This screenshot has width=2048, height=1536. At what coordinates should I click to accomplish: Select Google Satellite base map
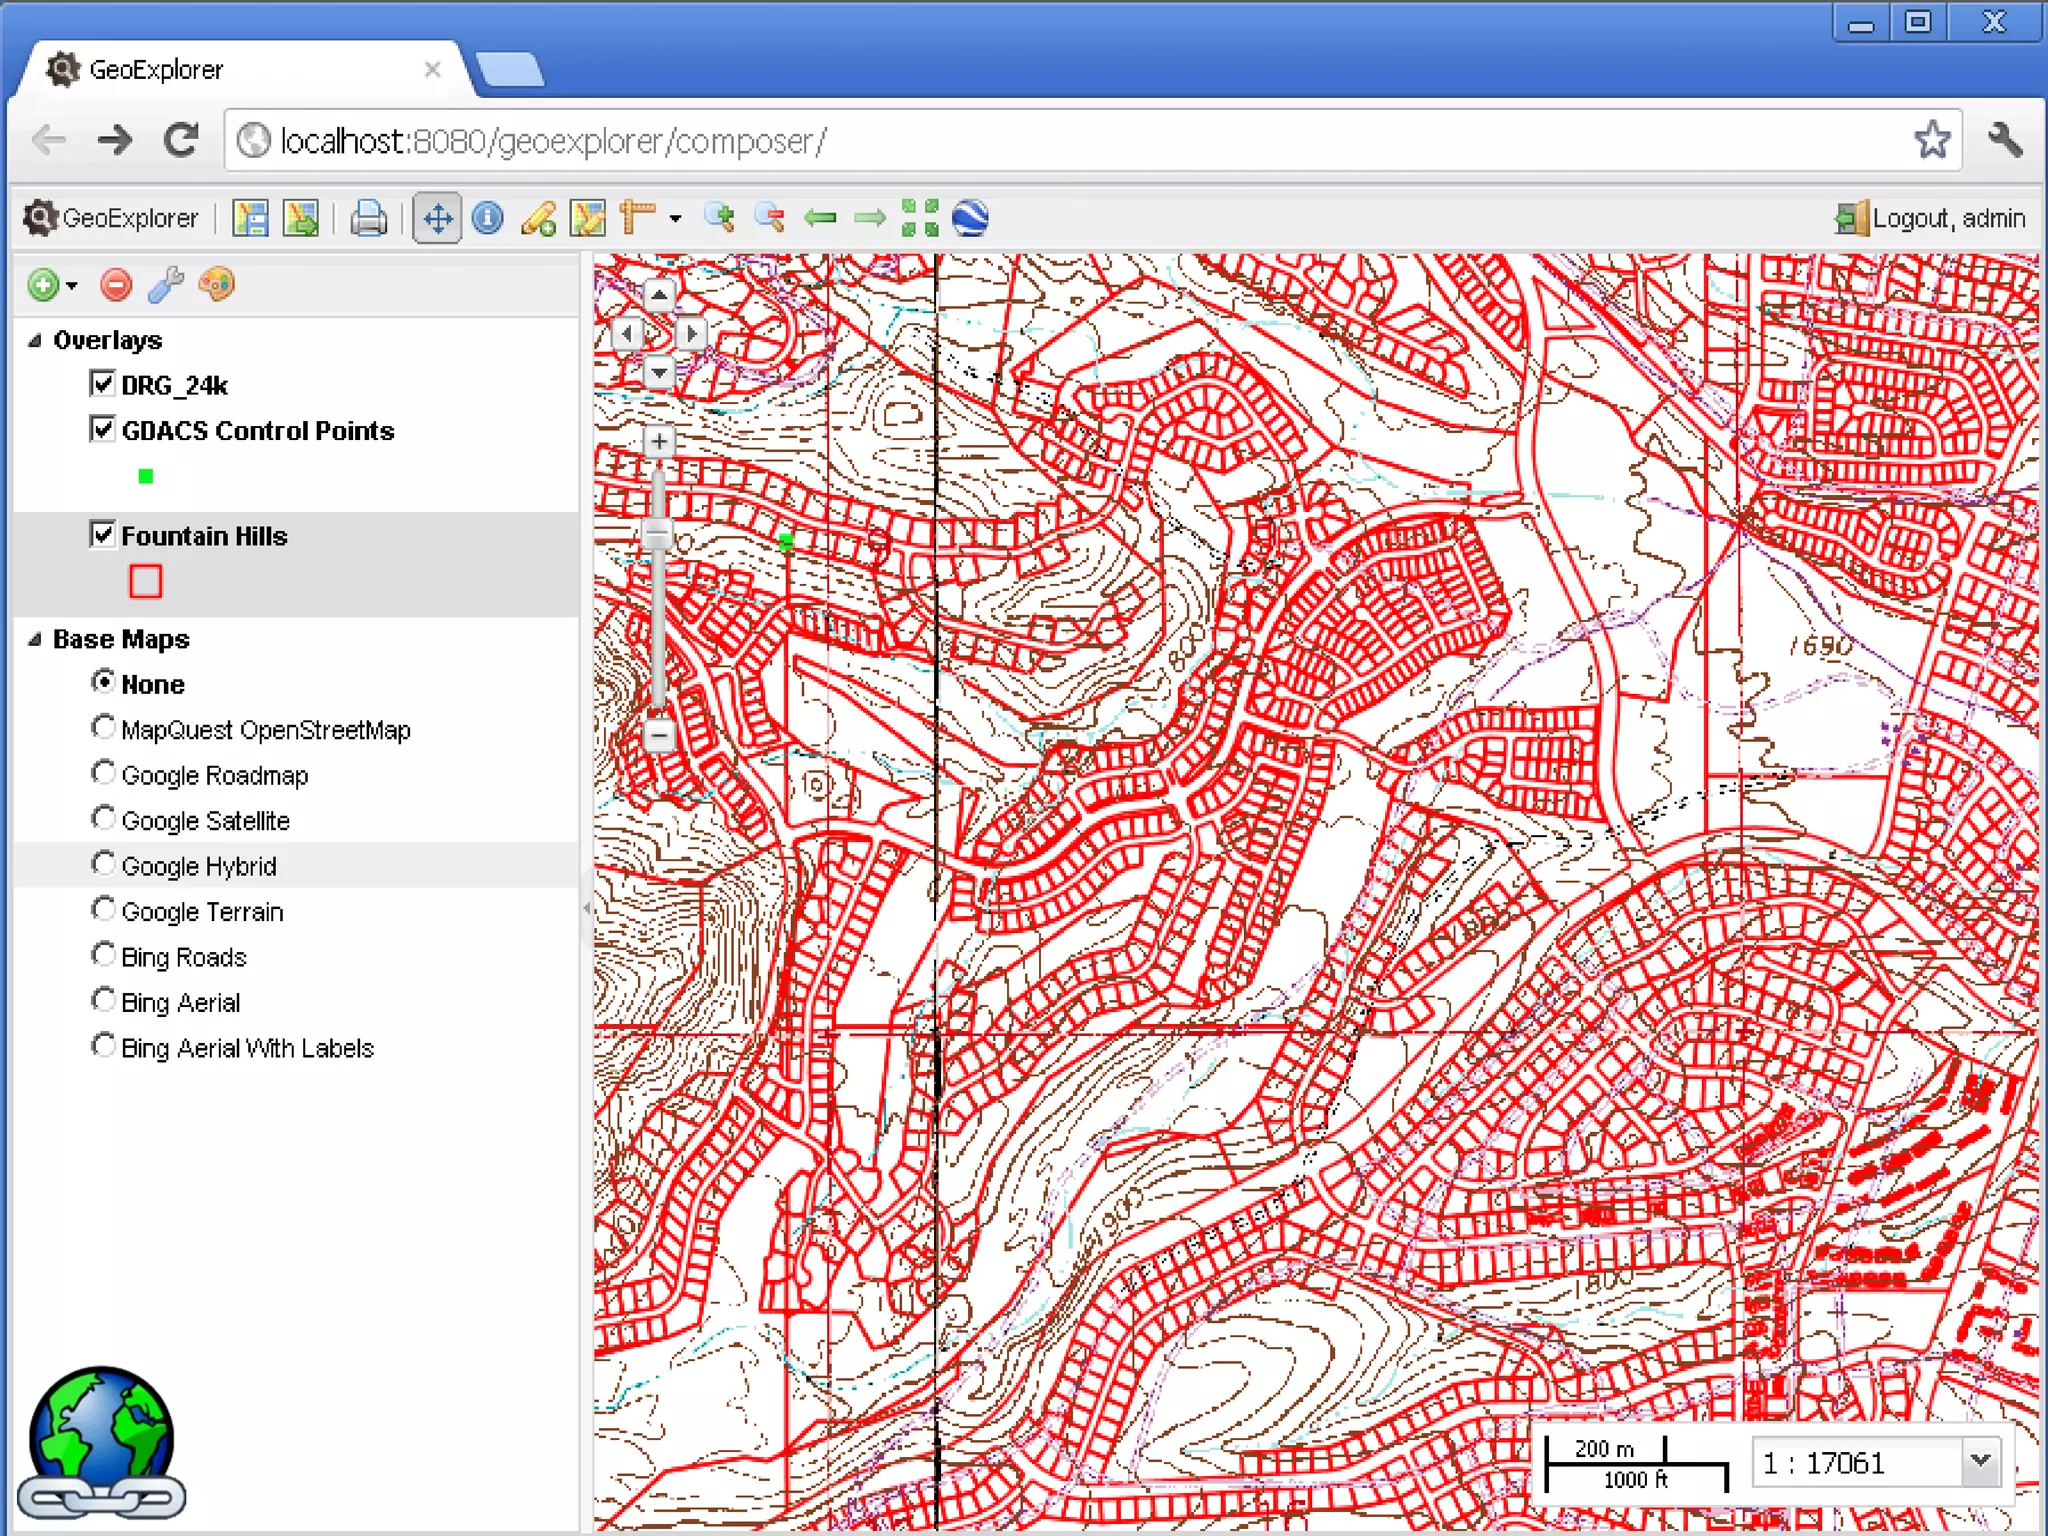coord(103,819)
